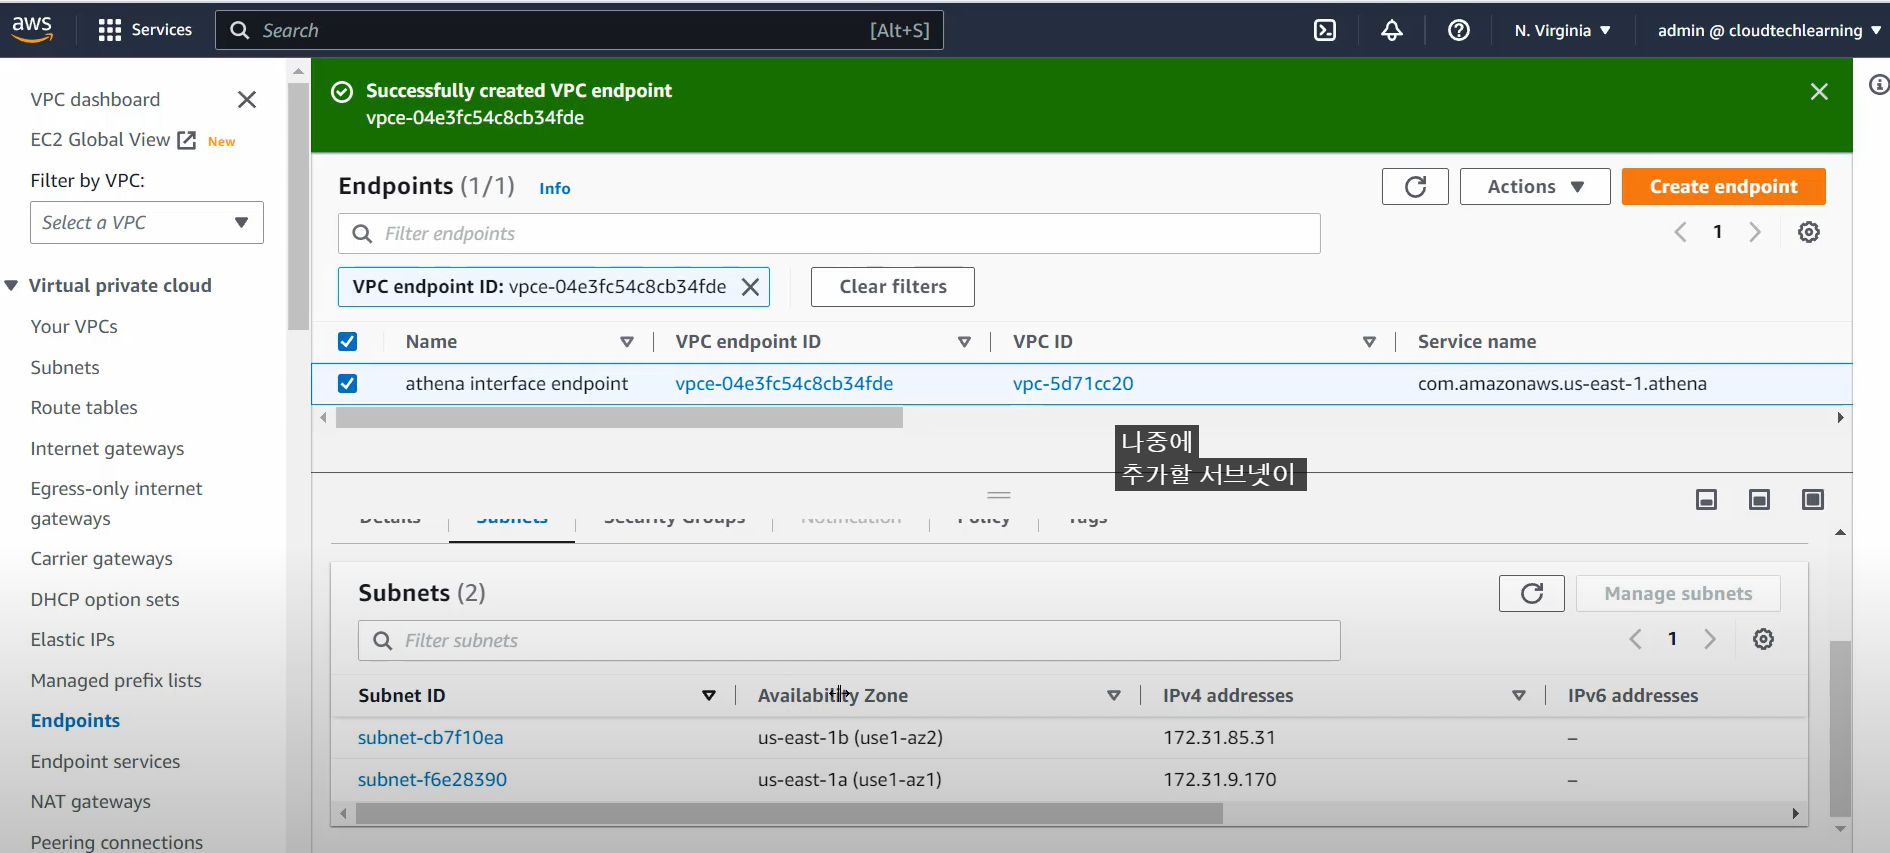Open EC2 Global View link

100,140
